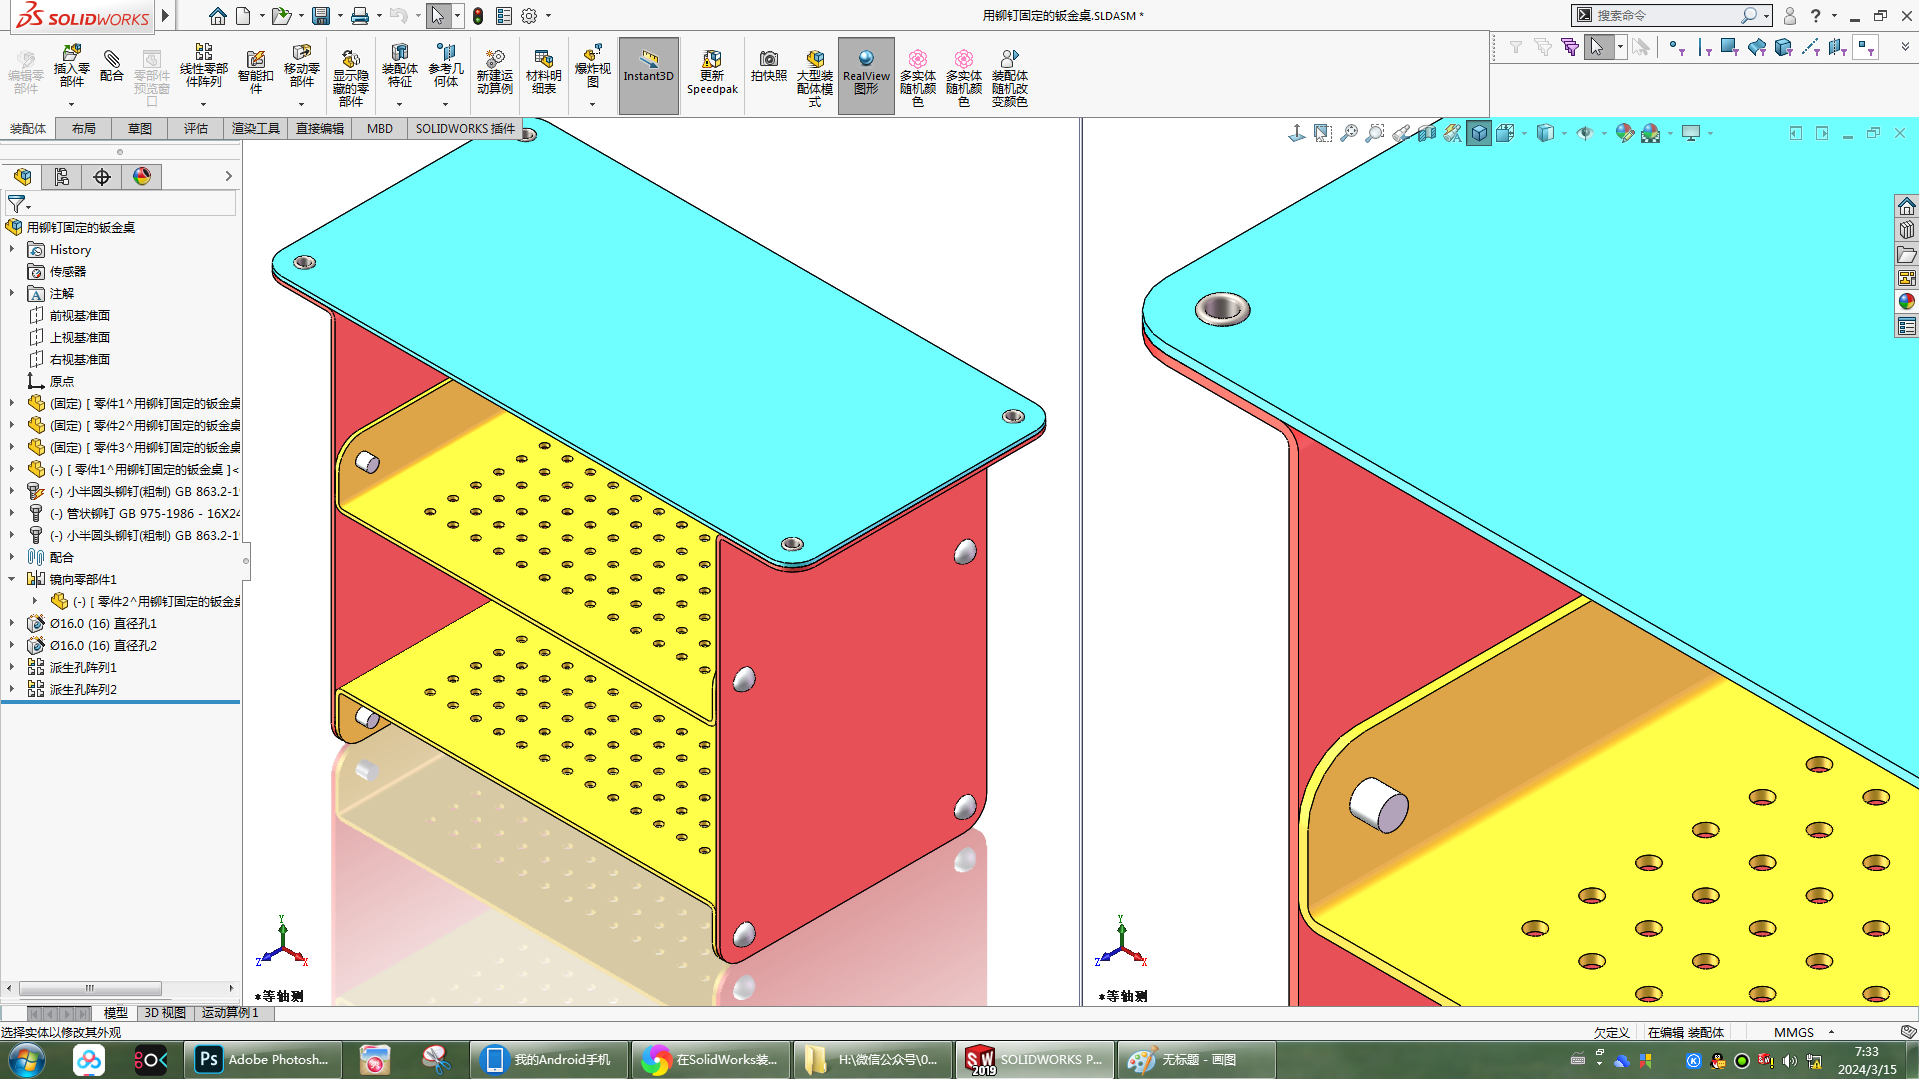The width and height of the screenshot is (1919, 1079).
Task: Switch to the 渲染工具 tab
Action: (256, 128)
